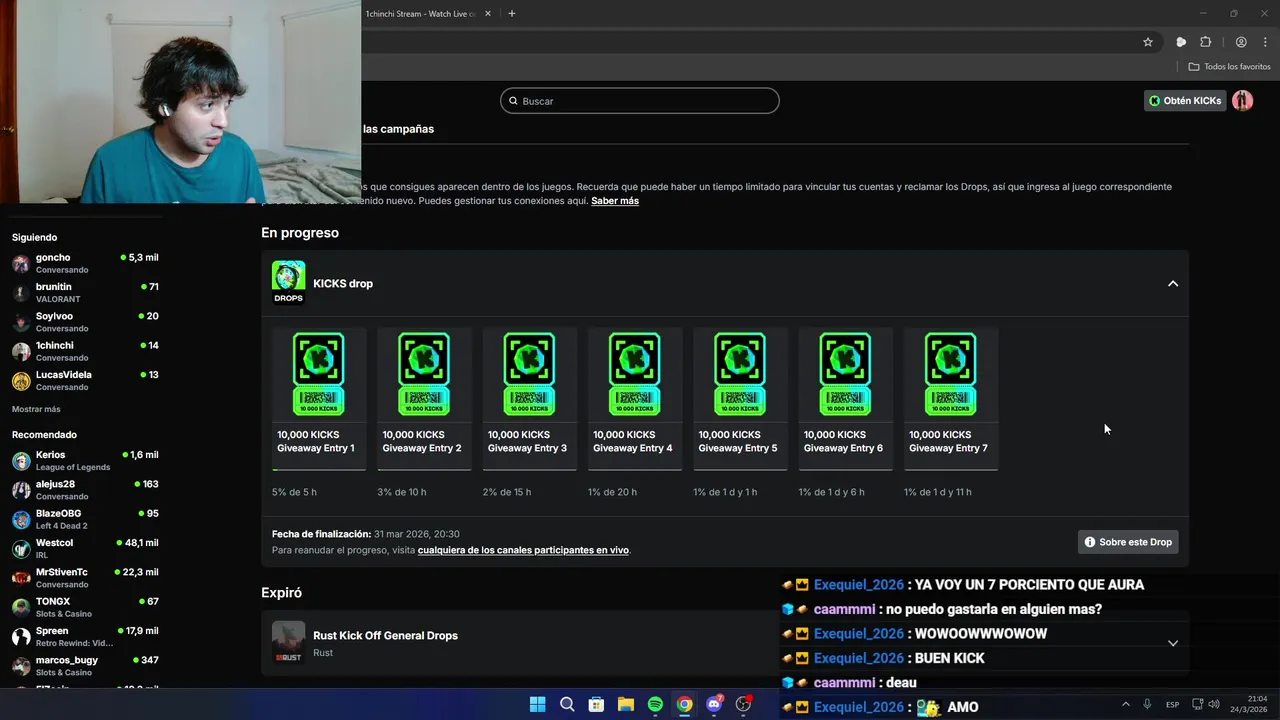This screenshot has height=720, width=1280.
Task: Click the Rust game thumbnail
Action: [x=288, y=642]
